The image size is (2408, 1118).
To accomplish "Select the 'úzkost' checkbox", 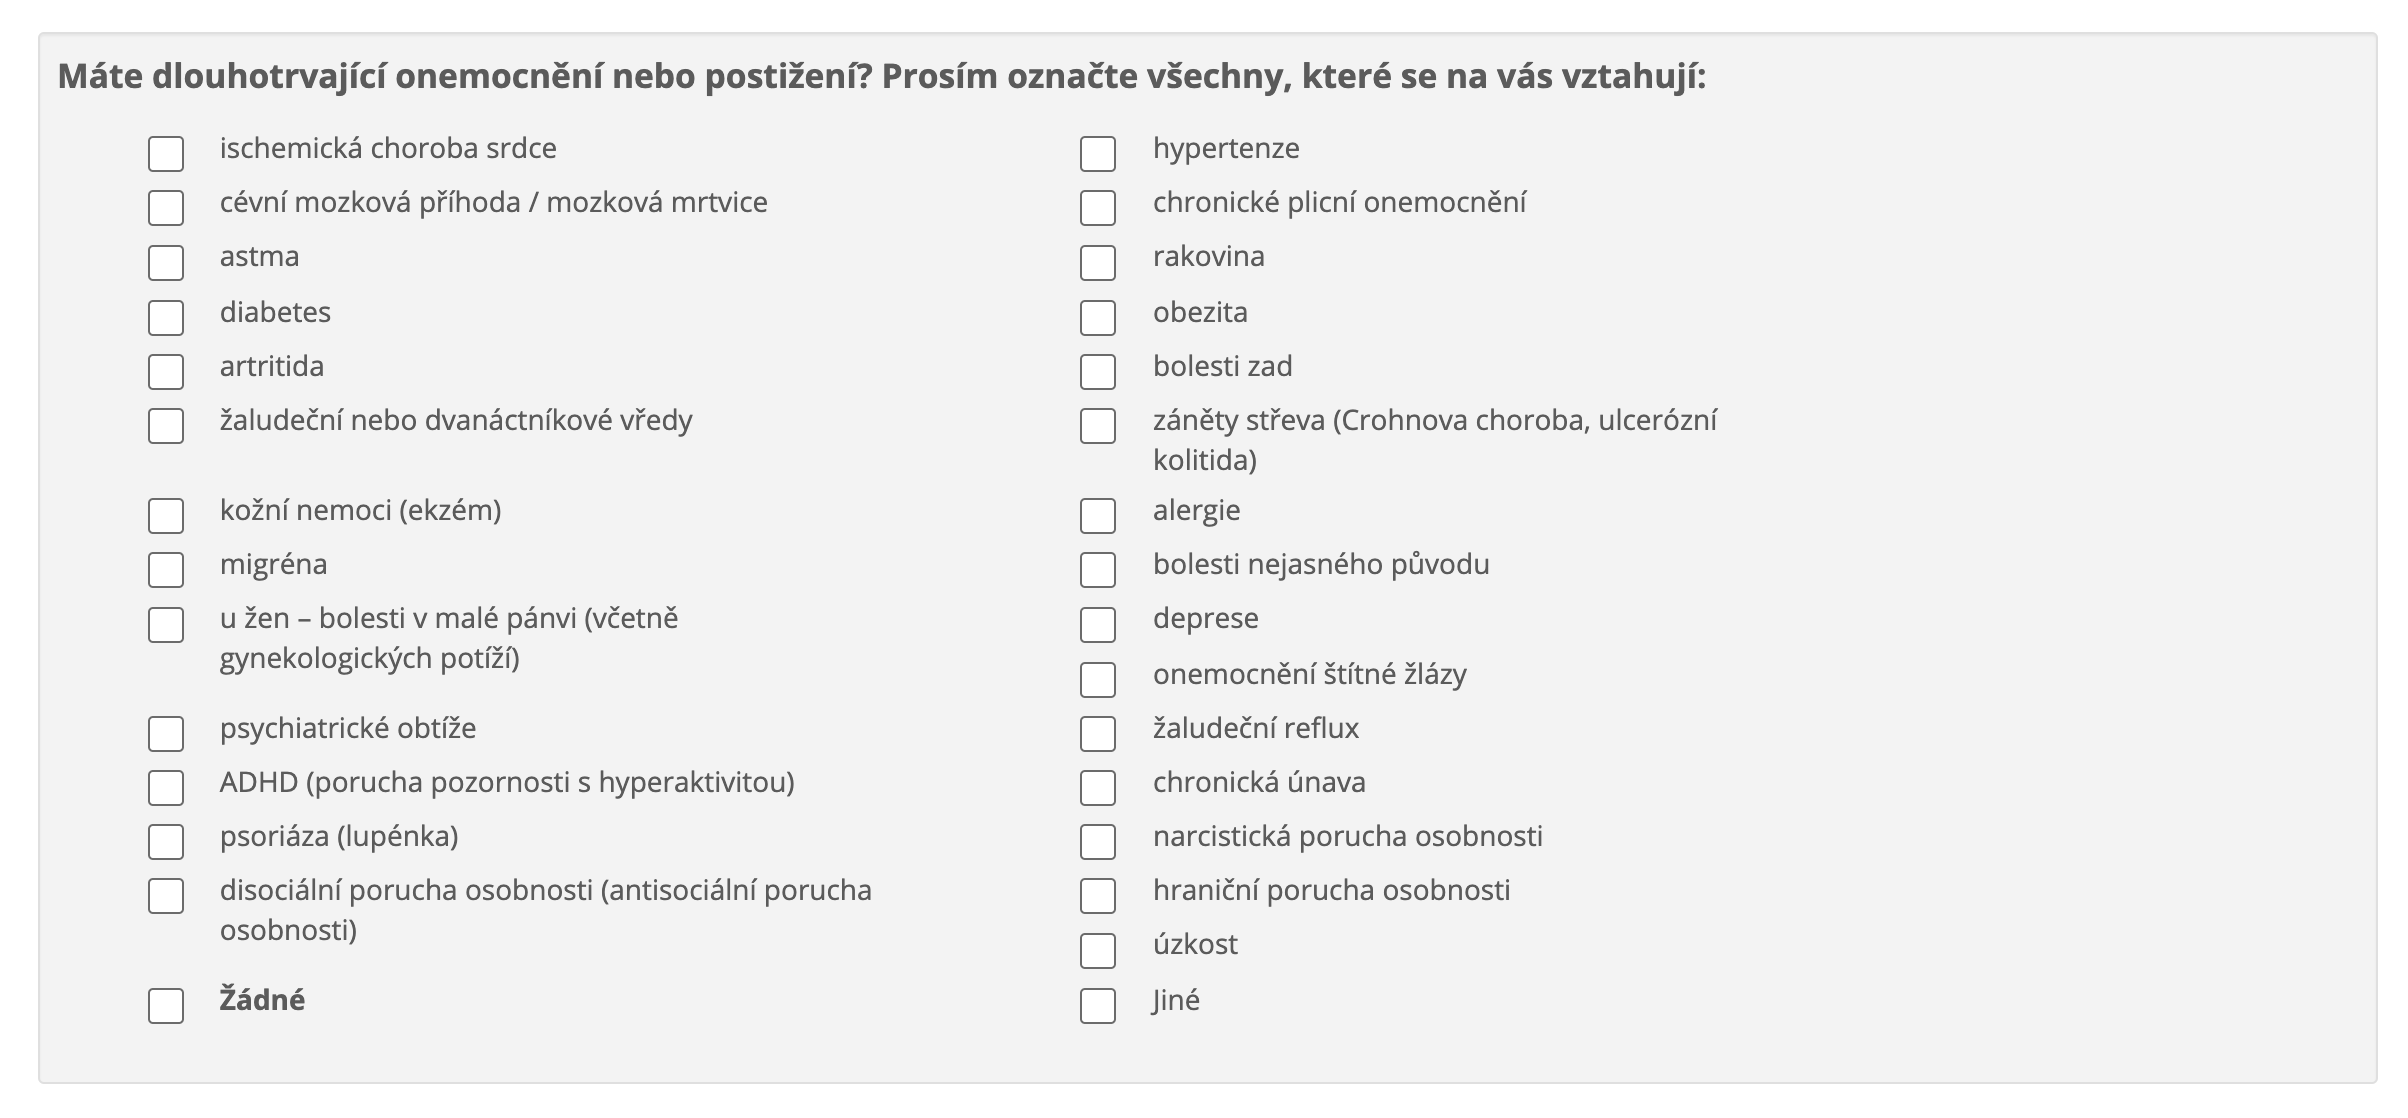I will [x=1098, y=951].
